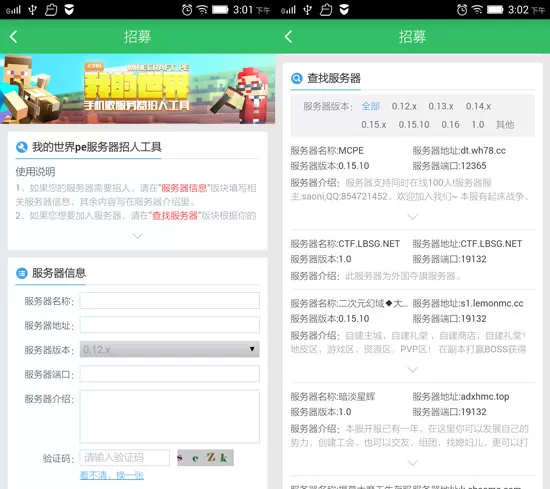Click the 此服务器为外围夺旗服务器 description
Image resolution: width=550 pixels, height=489 pixels.
tap(403, 276)
